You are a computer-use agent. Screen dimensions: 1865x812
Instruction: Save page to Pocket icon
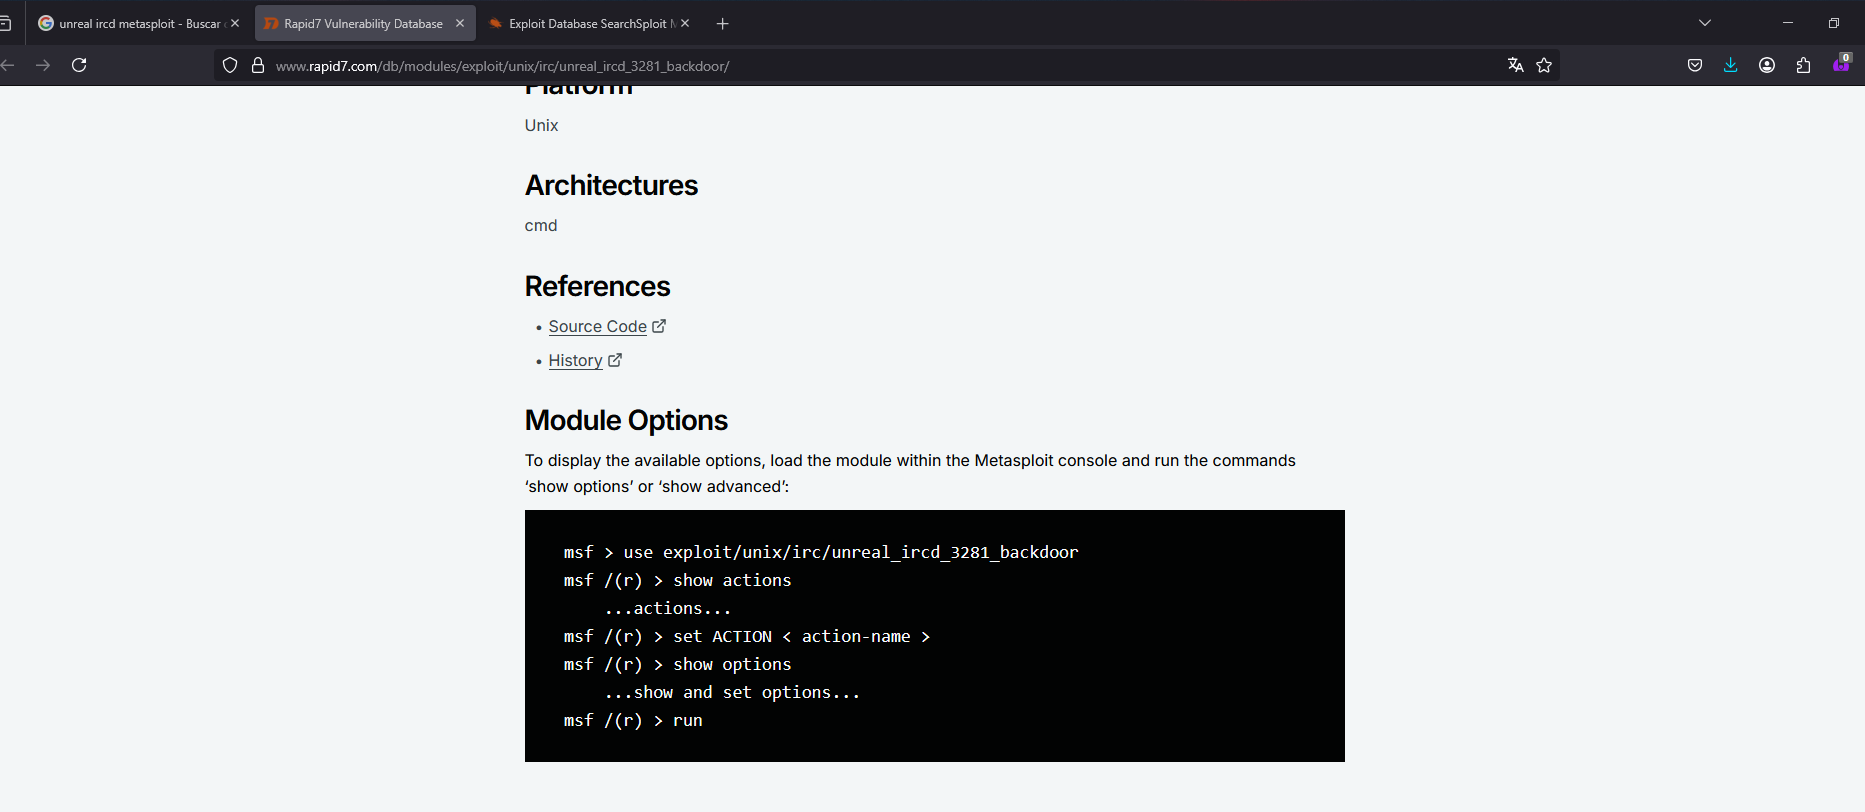point(1695,65)
